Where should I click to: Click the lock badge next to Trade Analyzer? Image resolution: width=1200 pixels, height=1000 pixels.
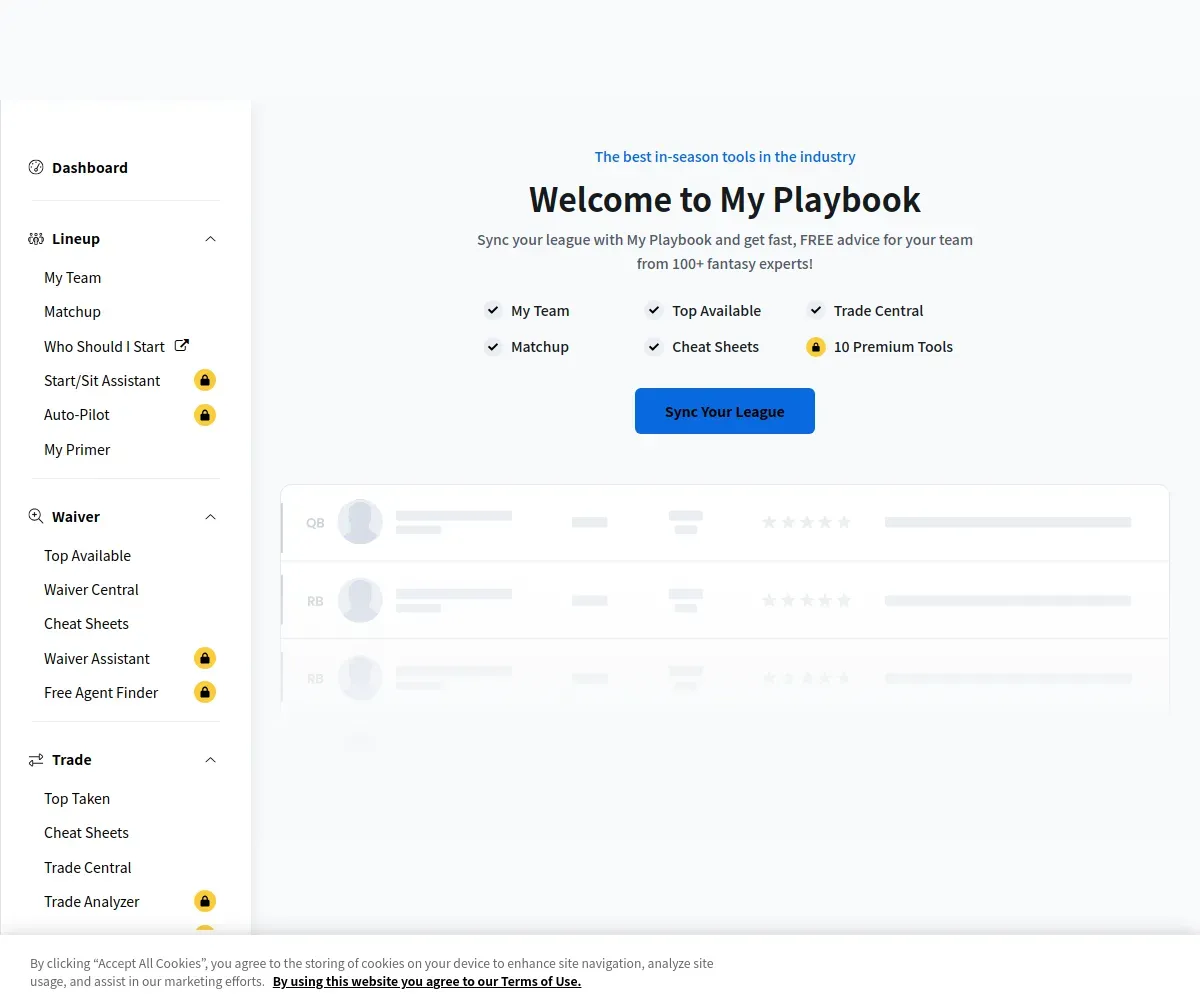[x=205, y=901]
